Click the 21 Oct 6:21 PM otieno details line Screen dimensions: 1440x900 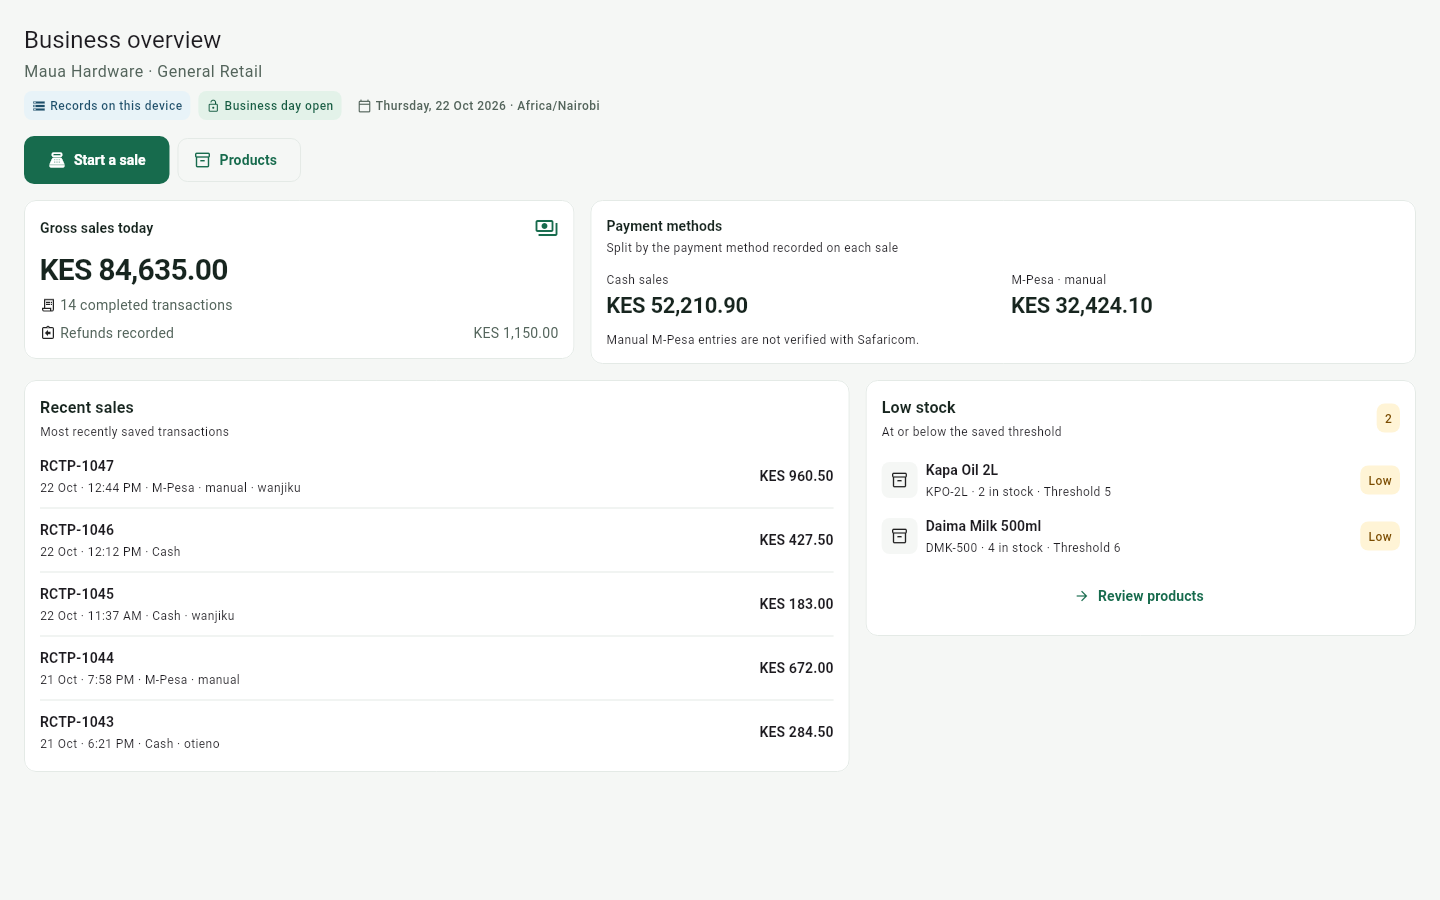[x=130, y=744]
